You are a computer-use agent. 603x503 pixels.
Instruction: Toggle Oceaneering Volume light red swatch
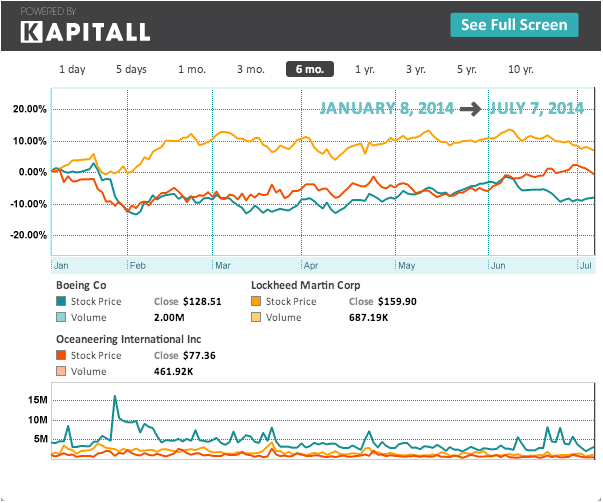[61, 371]
